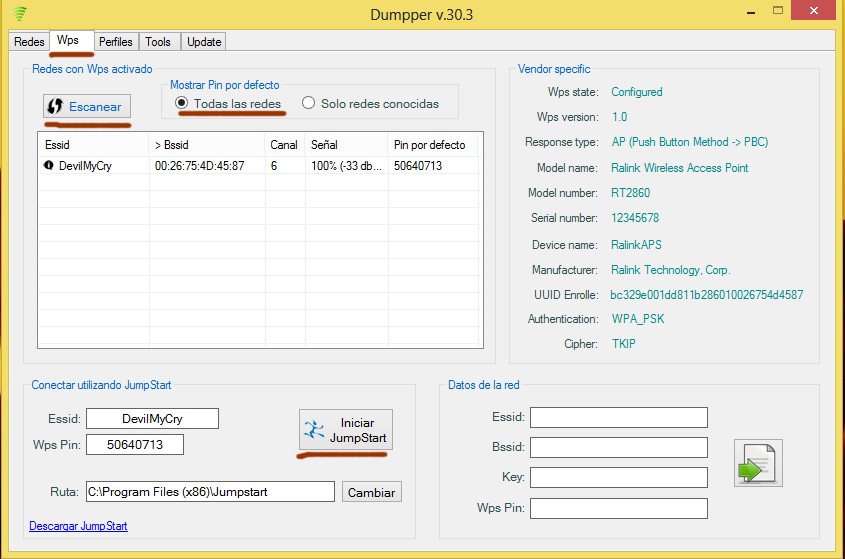845x559 pixels.
Task: Click the UUID Enrolle value
Action: click(707, 294)
